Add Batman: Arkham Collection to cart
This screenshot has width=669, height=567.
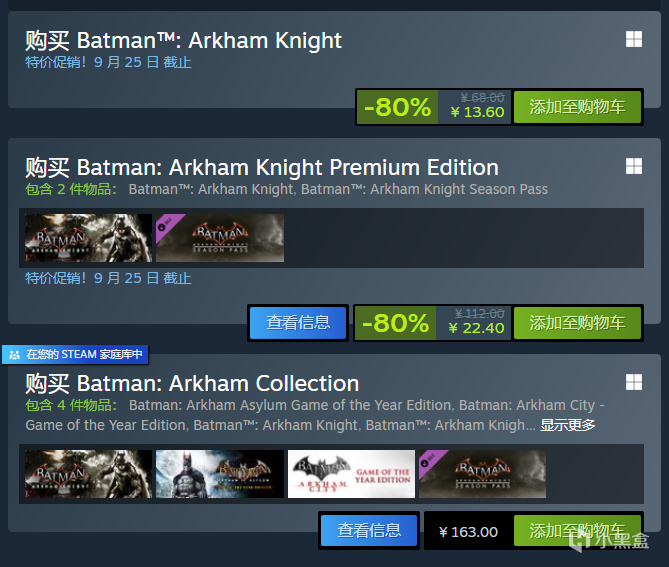point(576,531)
